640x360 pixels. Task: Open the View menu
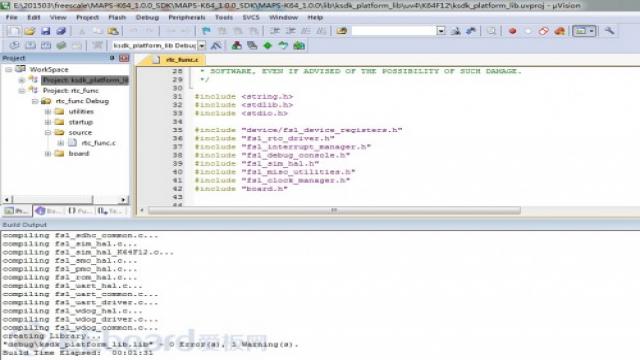click(x=58, y=18)
